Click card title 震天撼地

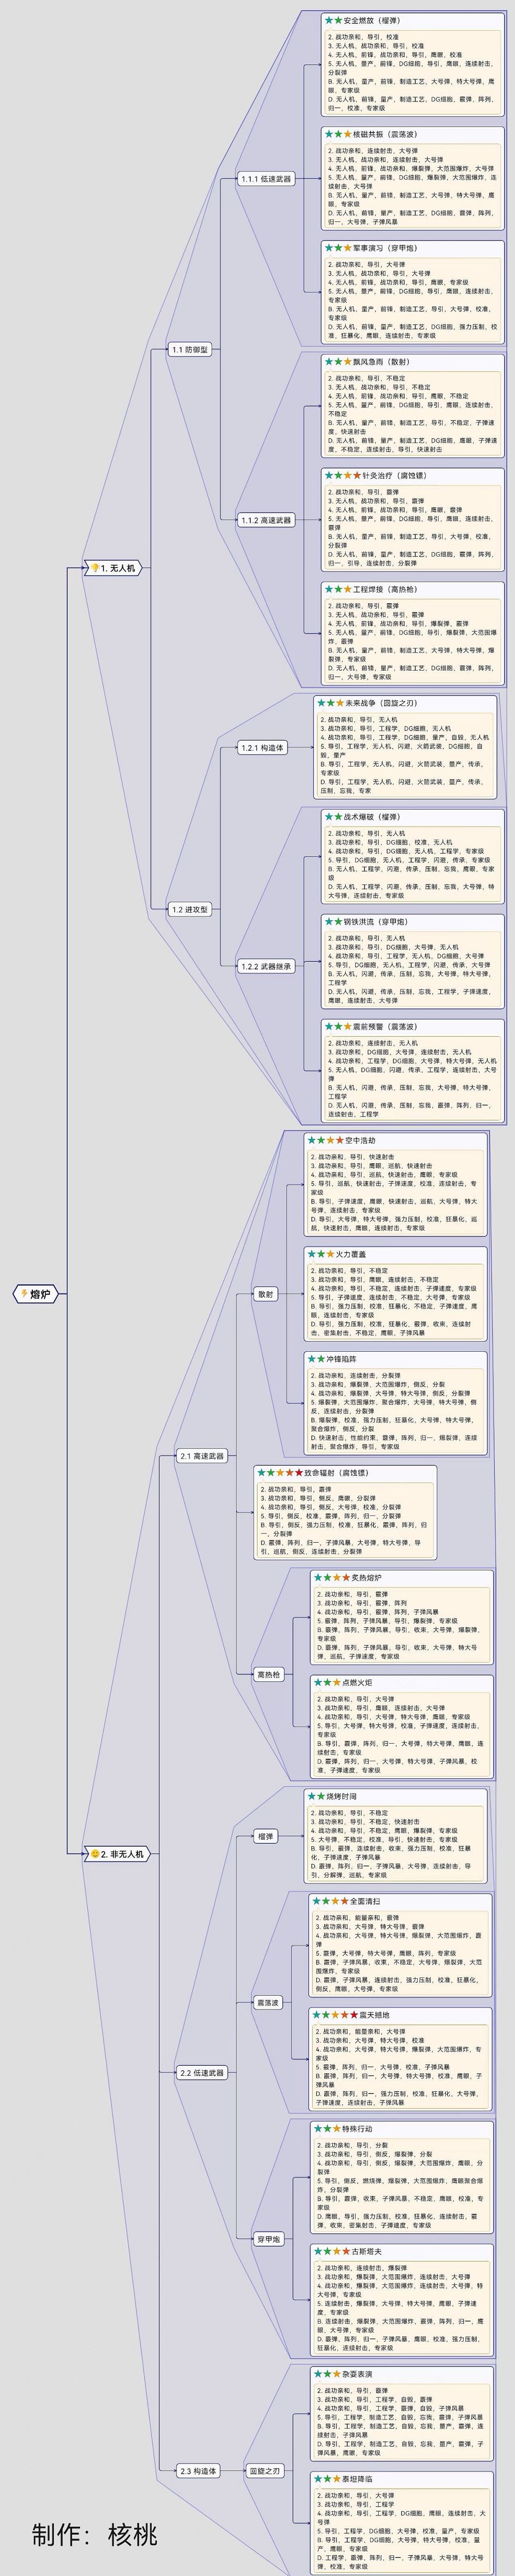[x=375, y=2015]
